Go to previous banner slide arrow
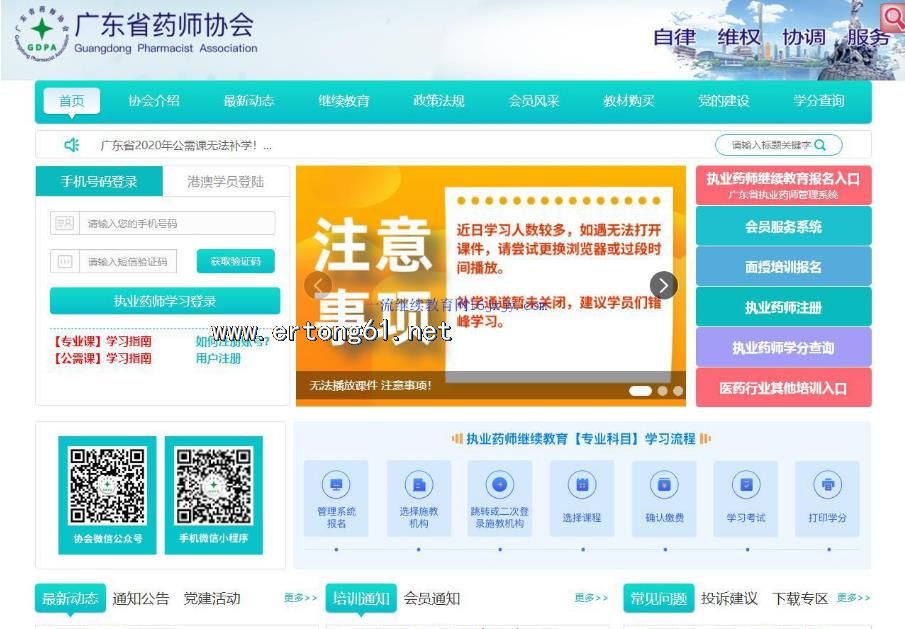The image size is (905, 629). pos(318,286)
